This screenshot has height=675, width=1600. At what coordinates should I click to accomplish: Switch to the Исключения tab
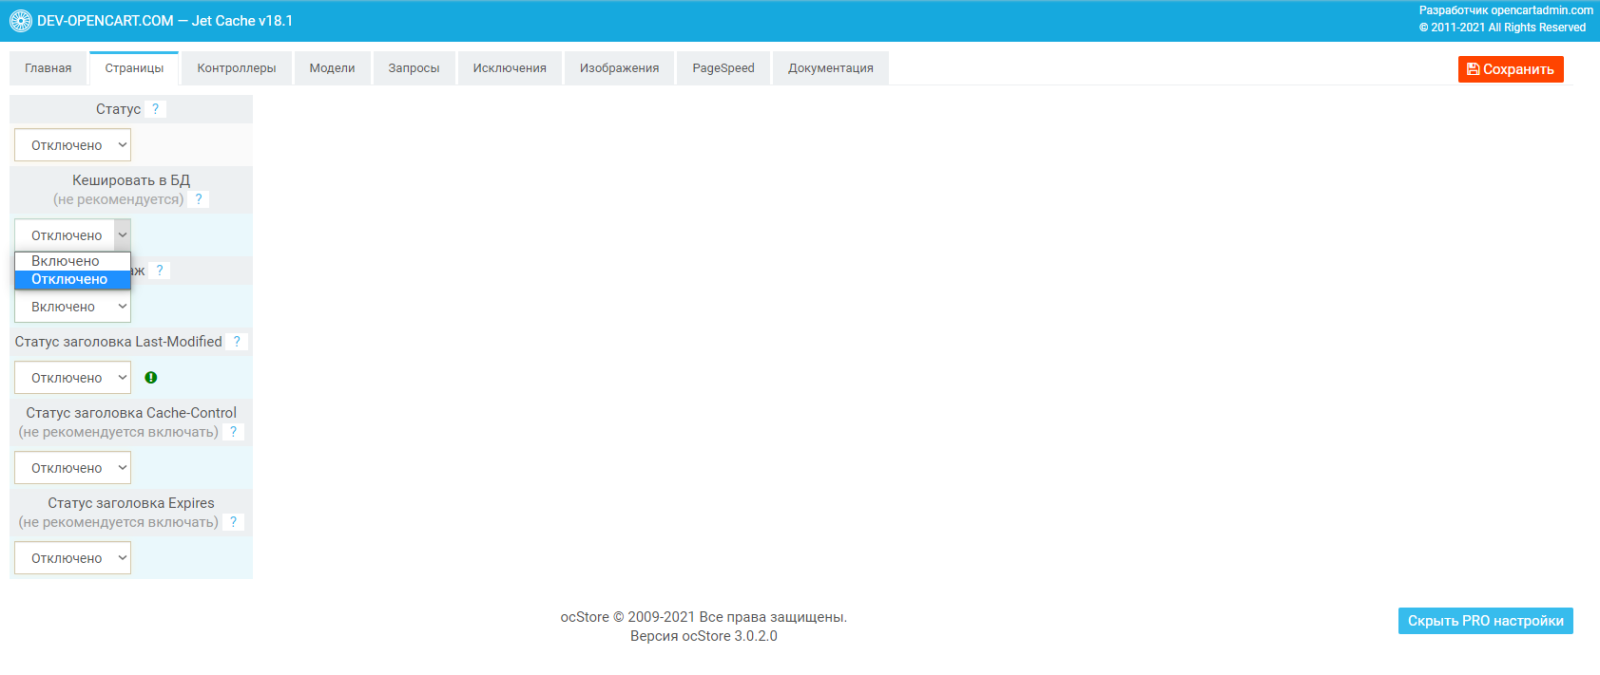(x=510, y=68)
